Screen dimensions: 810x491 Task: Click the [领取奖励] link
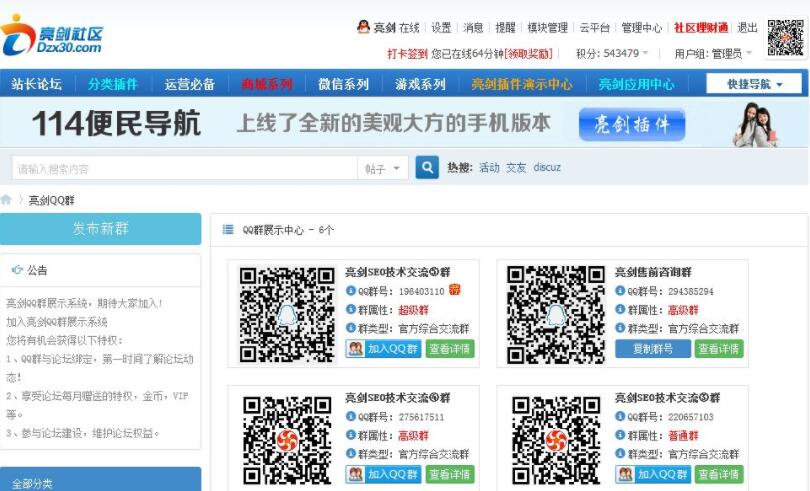pos(528,53)
